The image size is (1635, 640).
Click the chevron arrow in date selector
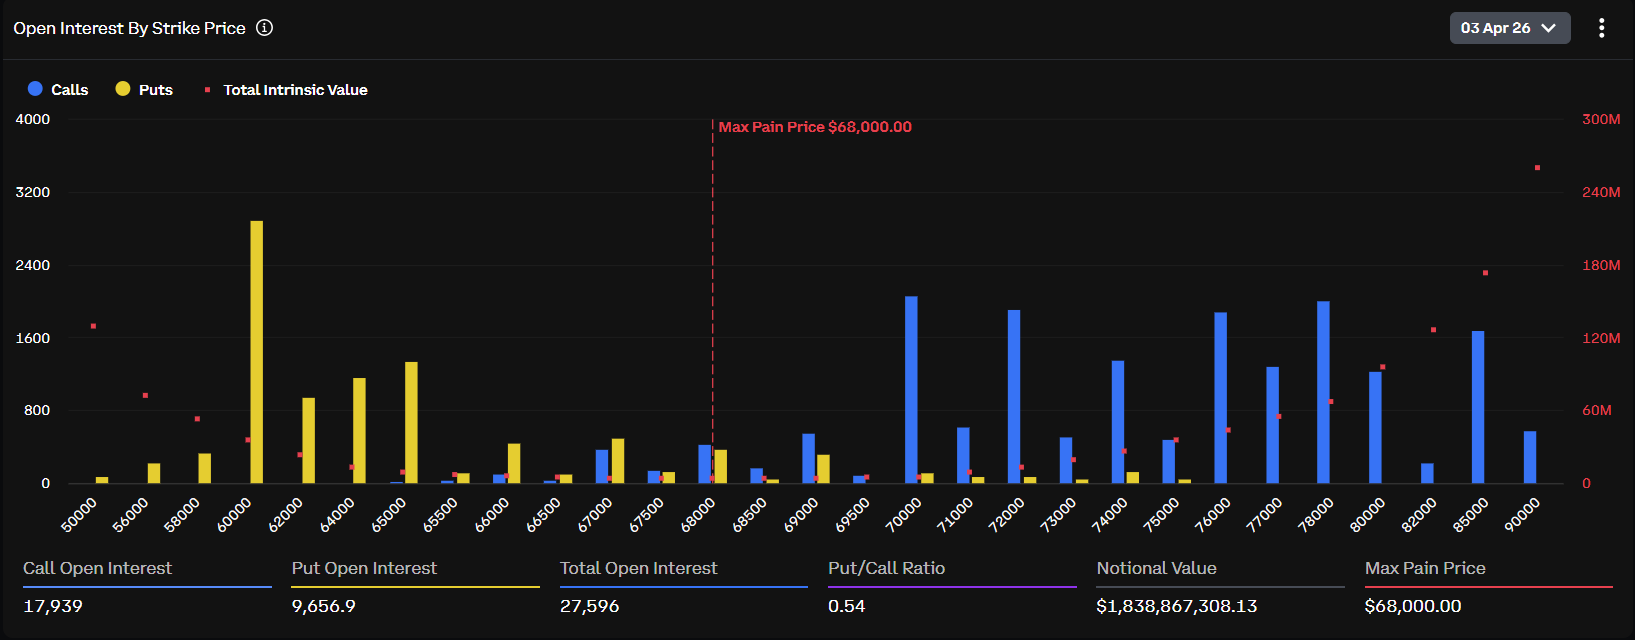1549,28
